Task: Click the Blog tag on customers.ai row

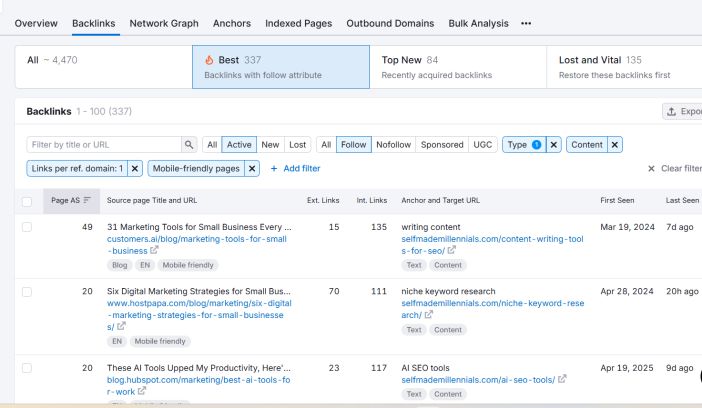Action: coord(120,265)
